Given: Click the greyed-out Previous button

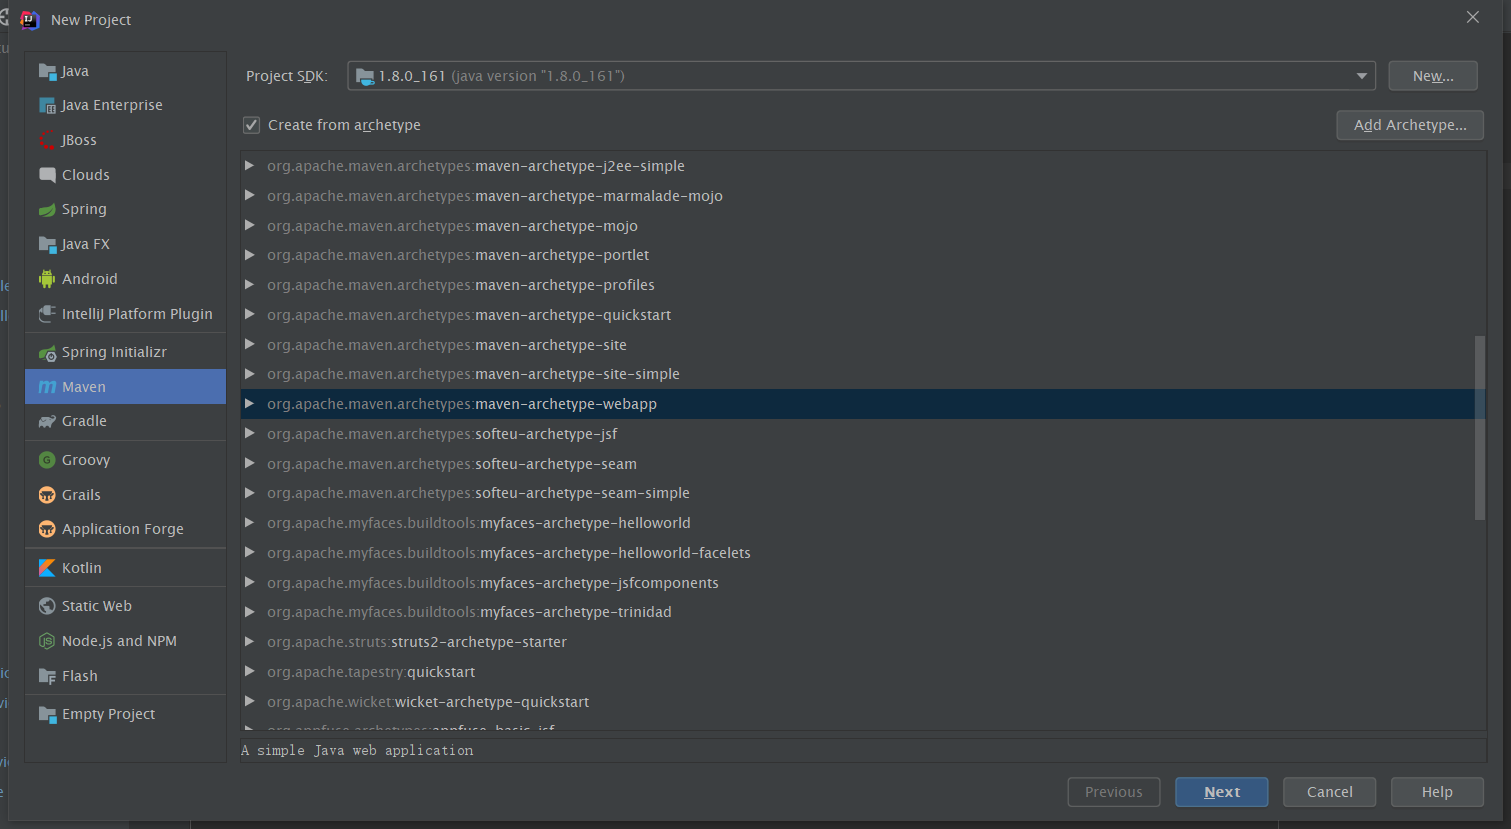Looking at the screenshot, I should pyautogui.click(x=1114, y=792).
